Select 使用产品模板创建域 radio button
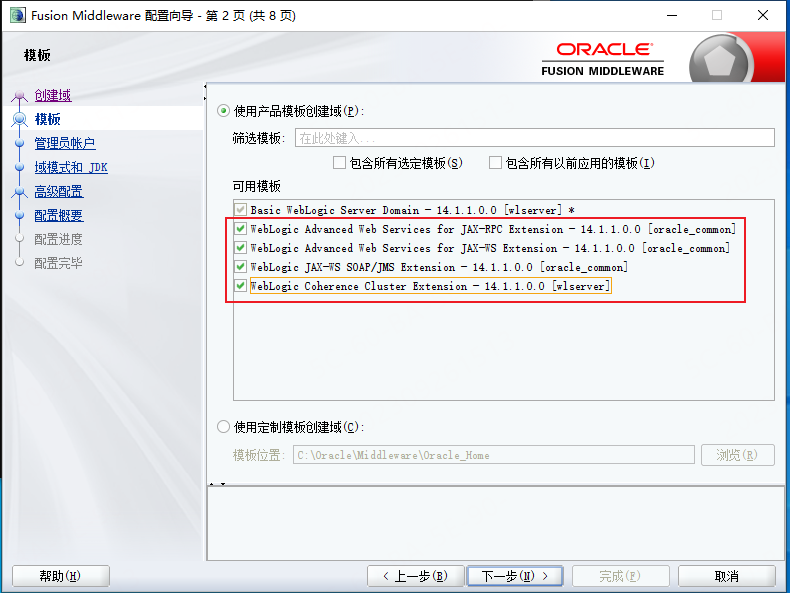The image size is (790, 593). point(223,111)
